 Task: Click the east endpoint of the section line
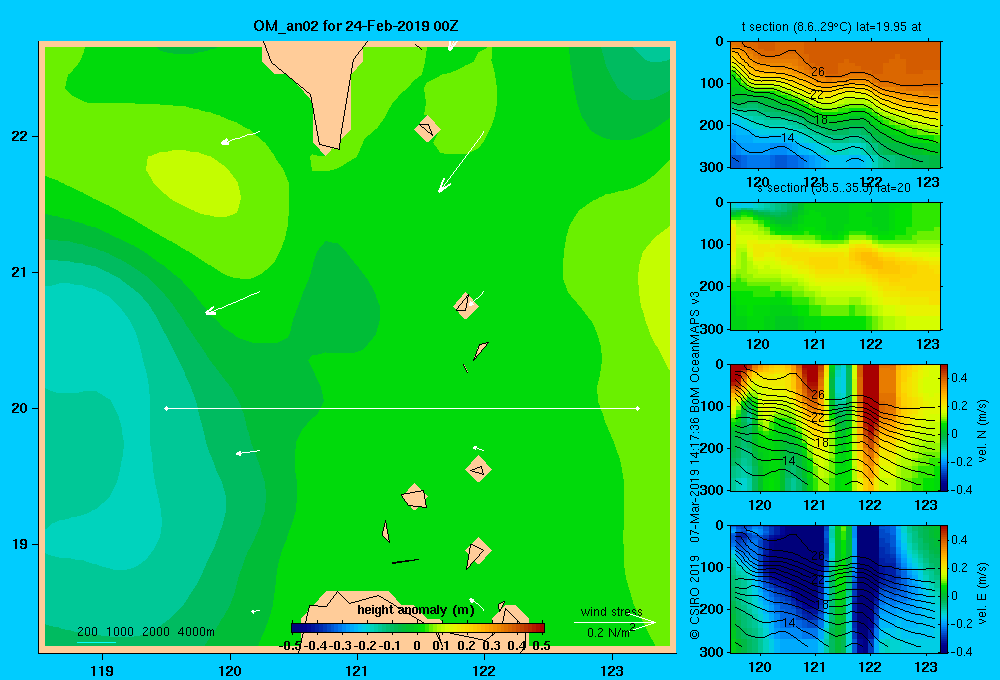point(638,408)
